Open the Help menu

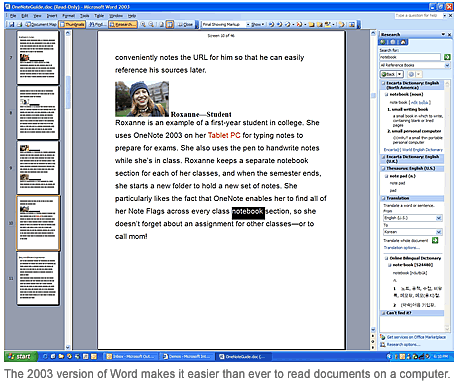(132, 16)
